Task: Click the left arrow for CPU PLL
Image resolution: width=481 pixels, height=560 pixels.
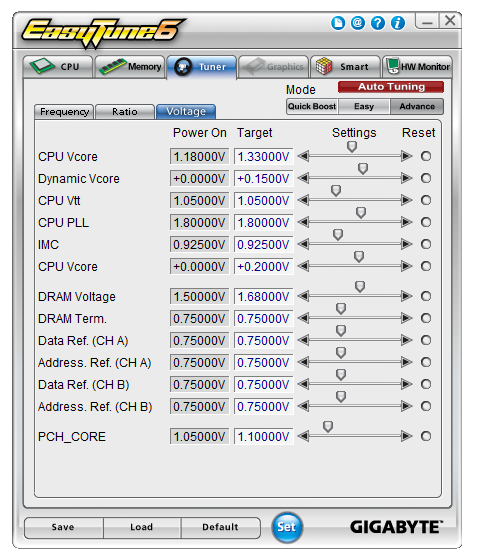Action: tap(303, 222)
